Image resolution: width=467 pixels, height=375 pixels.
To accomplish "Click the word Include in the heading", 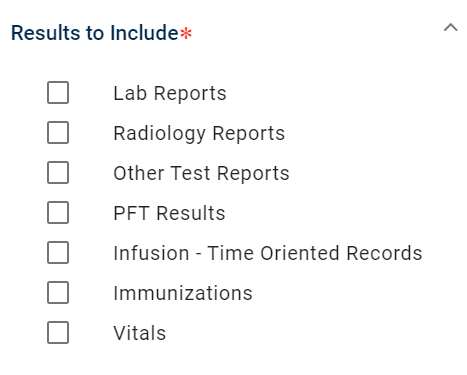I will pos(144,33).
